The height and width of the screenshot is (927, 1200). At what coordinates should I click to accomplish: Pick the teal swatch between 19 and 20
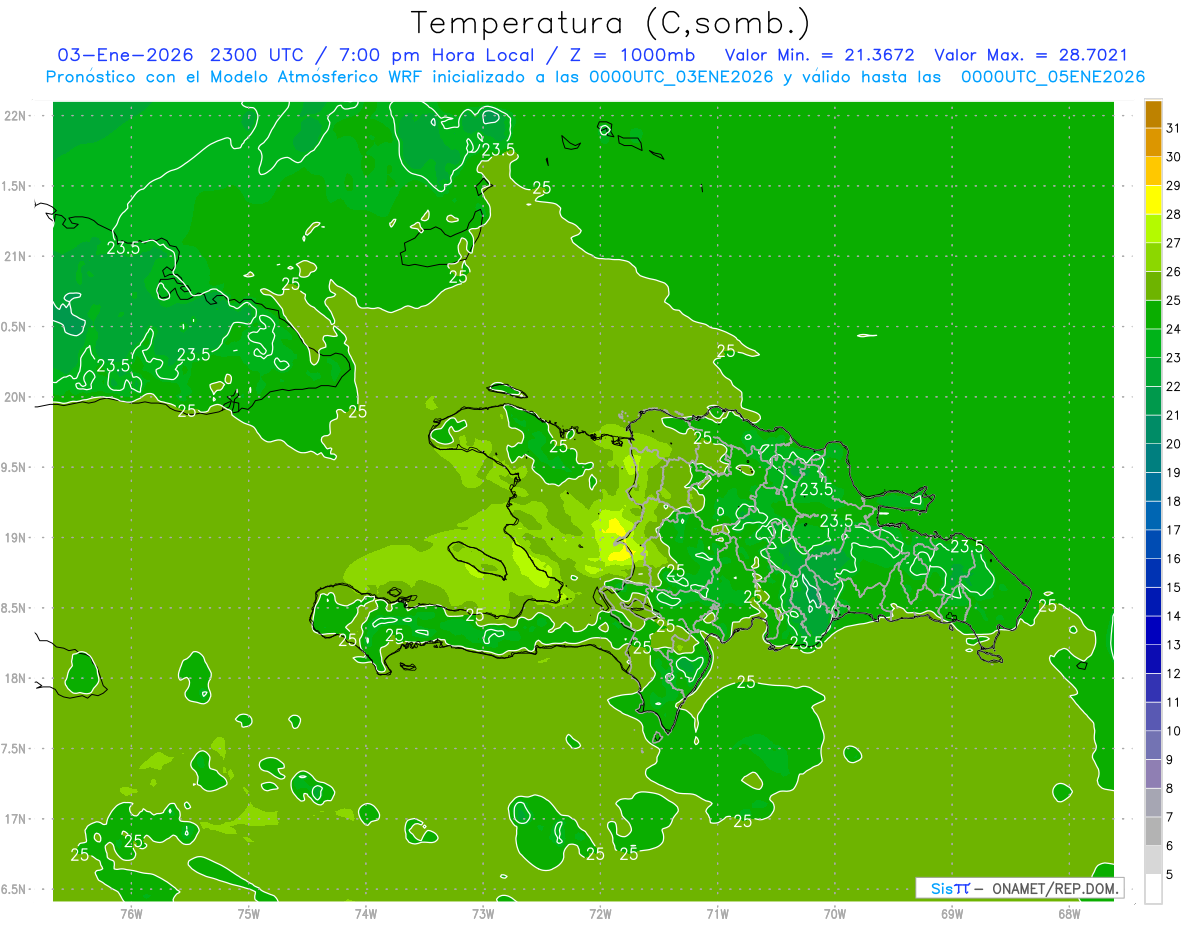[x=1153, y=458]
